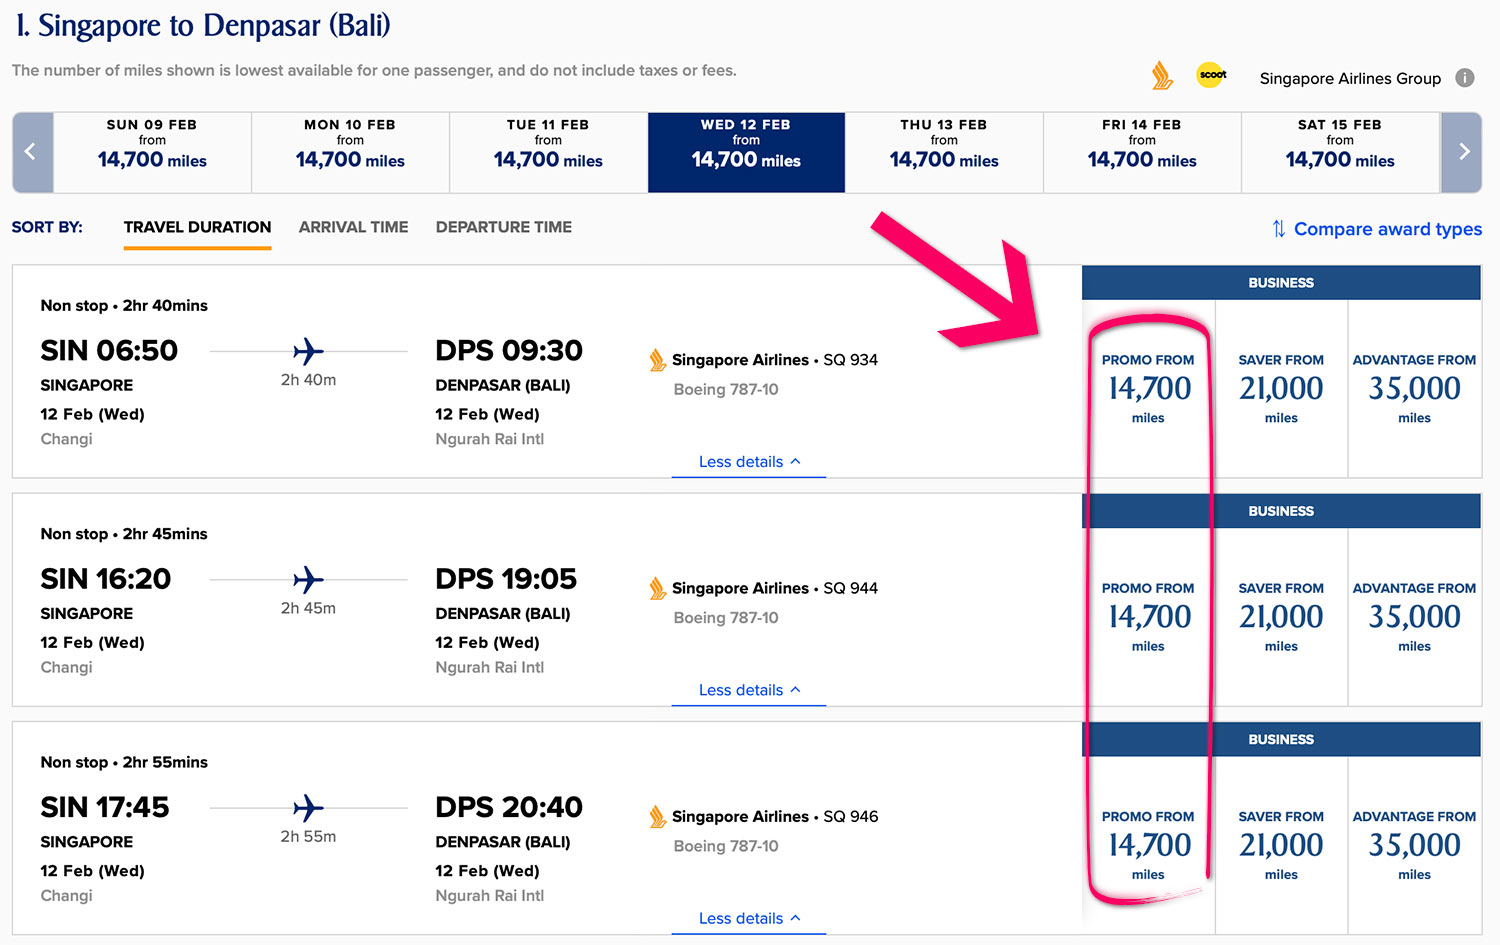
Task: Click the next dates right arrow
Action: 1463,152
